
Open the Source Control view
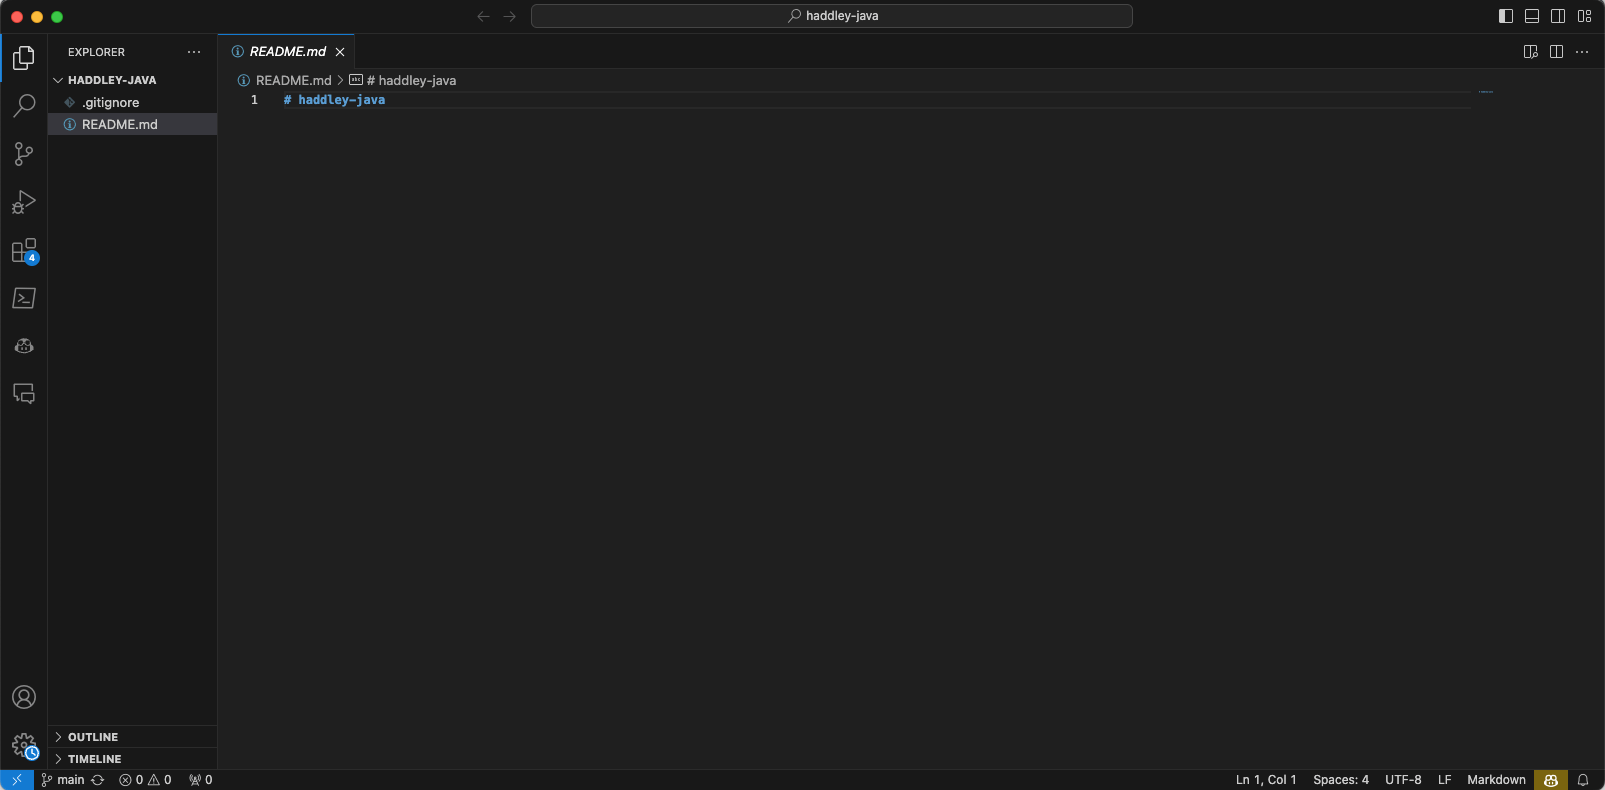(x=24, y=153)
